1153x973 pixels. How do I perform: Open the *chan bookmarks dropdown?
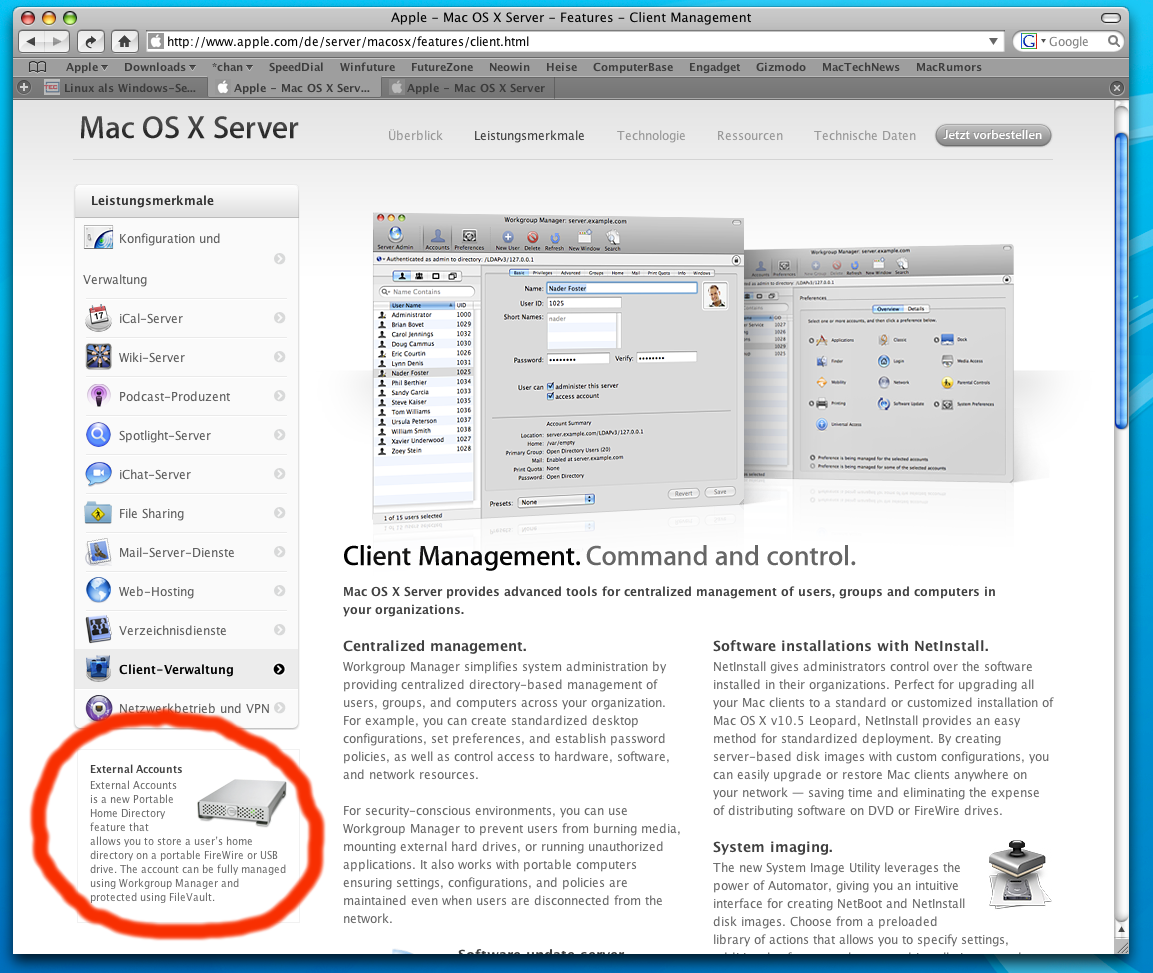(x=232, y=67)
